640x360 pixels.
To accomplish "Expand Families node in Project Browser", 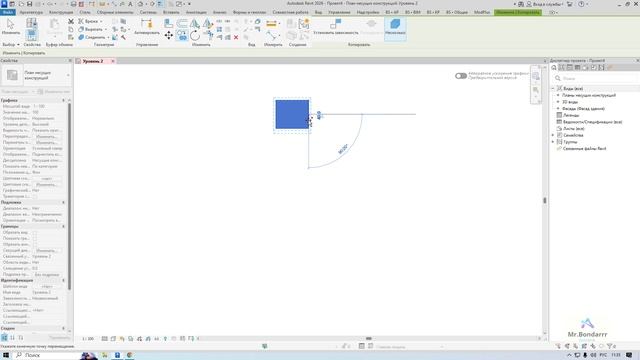I will tap(553, 135).
